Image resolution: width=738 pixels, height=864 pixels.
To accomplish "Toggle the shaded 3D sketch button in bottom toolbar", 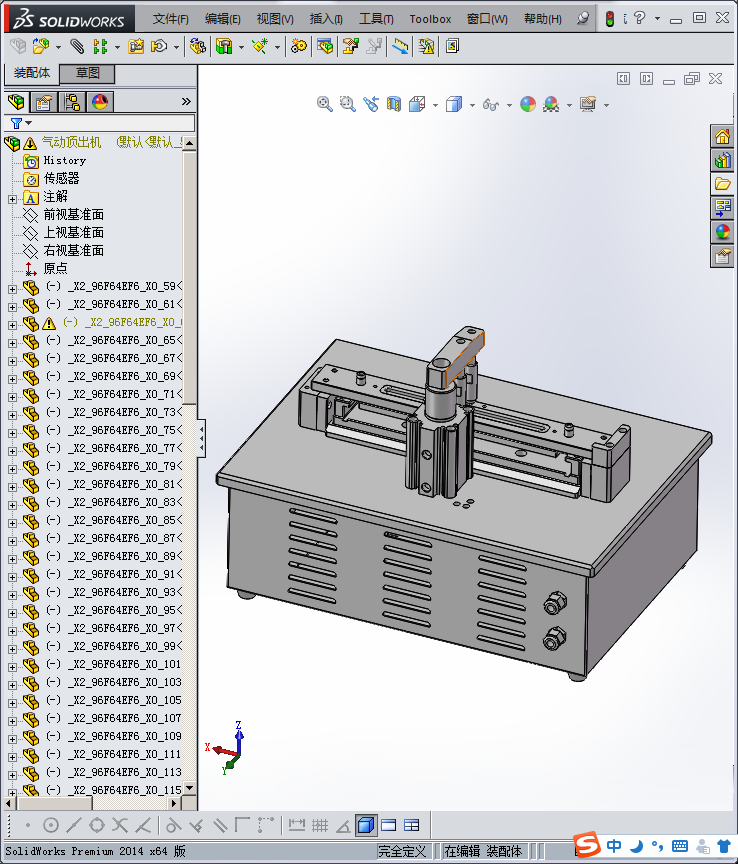I will 365,825.
